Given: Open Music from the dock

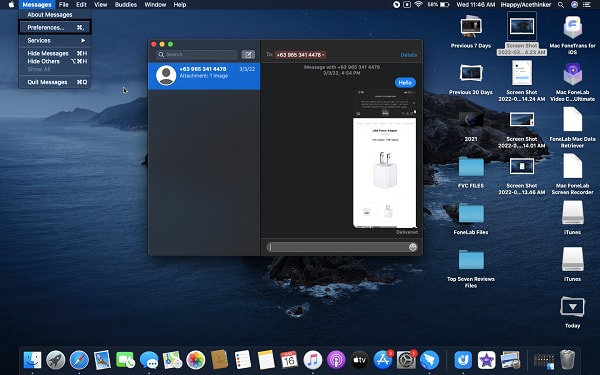Looking at the screenshot, I should 313,360.
